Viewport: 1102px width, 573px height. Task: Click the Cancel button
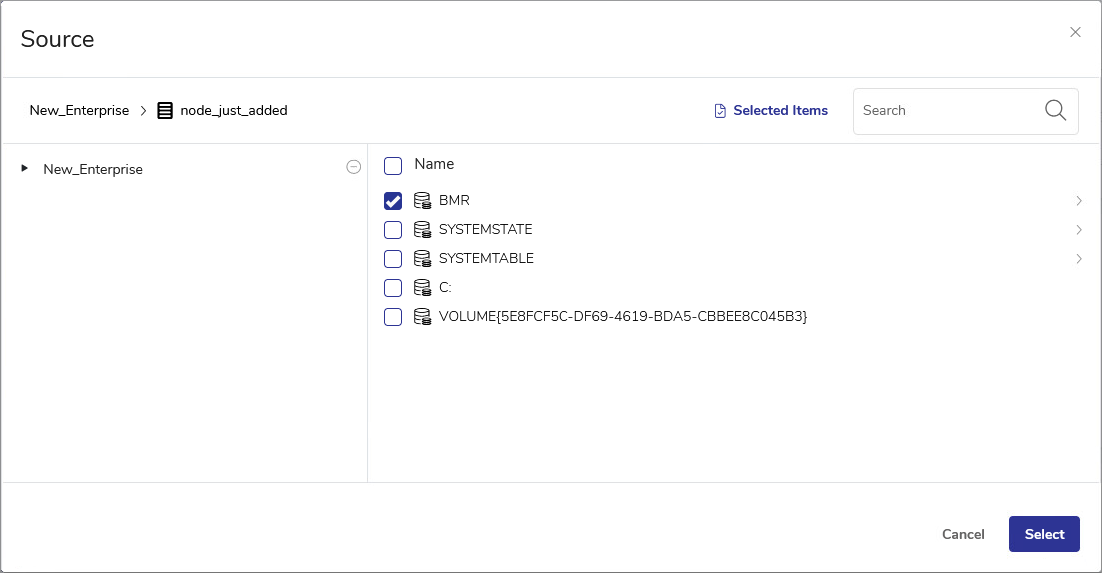[963, 534]
